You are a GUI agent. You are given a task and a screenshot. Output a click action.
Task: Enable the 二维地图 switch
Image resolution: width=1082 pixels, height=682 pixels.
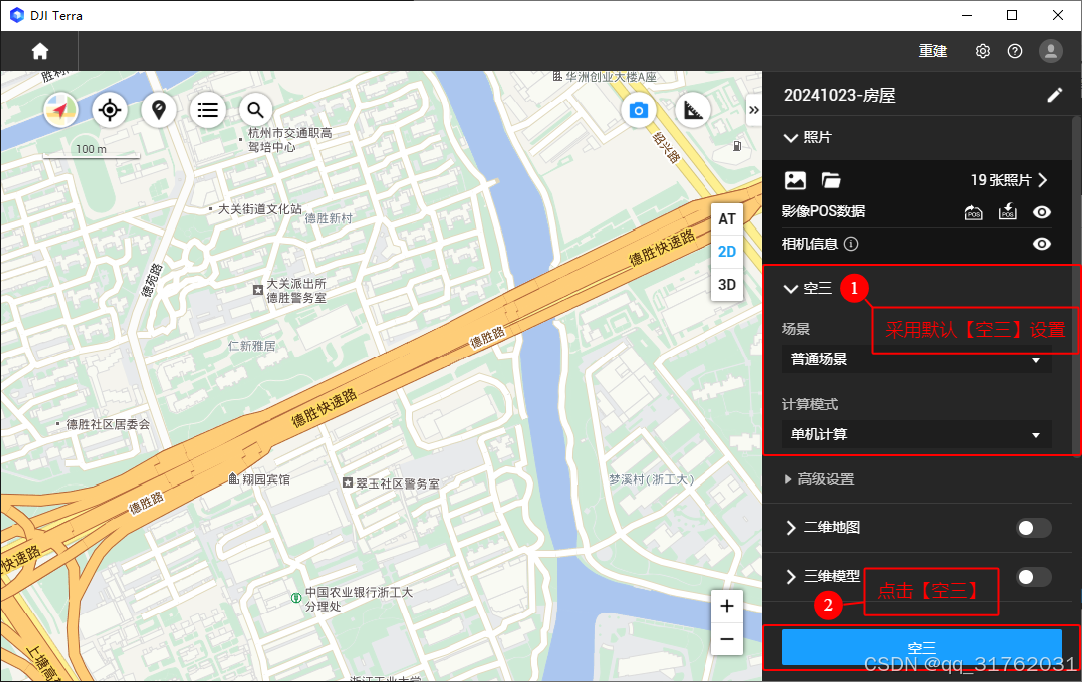point(1034,528)
